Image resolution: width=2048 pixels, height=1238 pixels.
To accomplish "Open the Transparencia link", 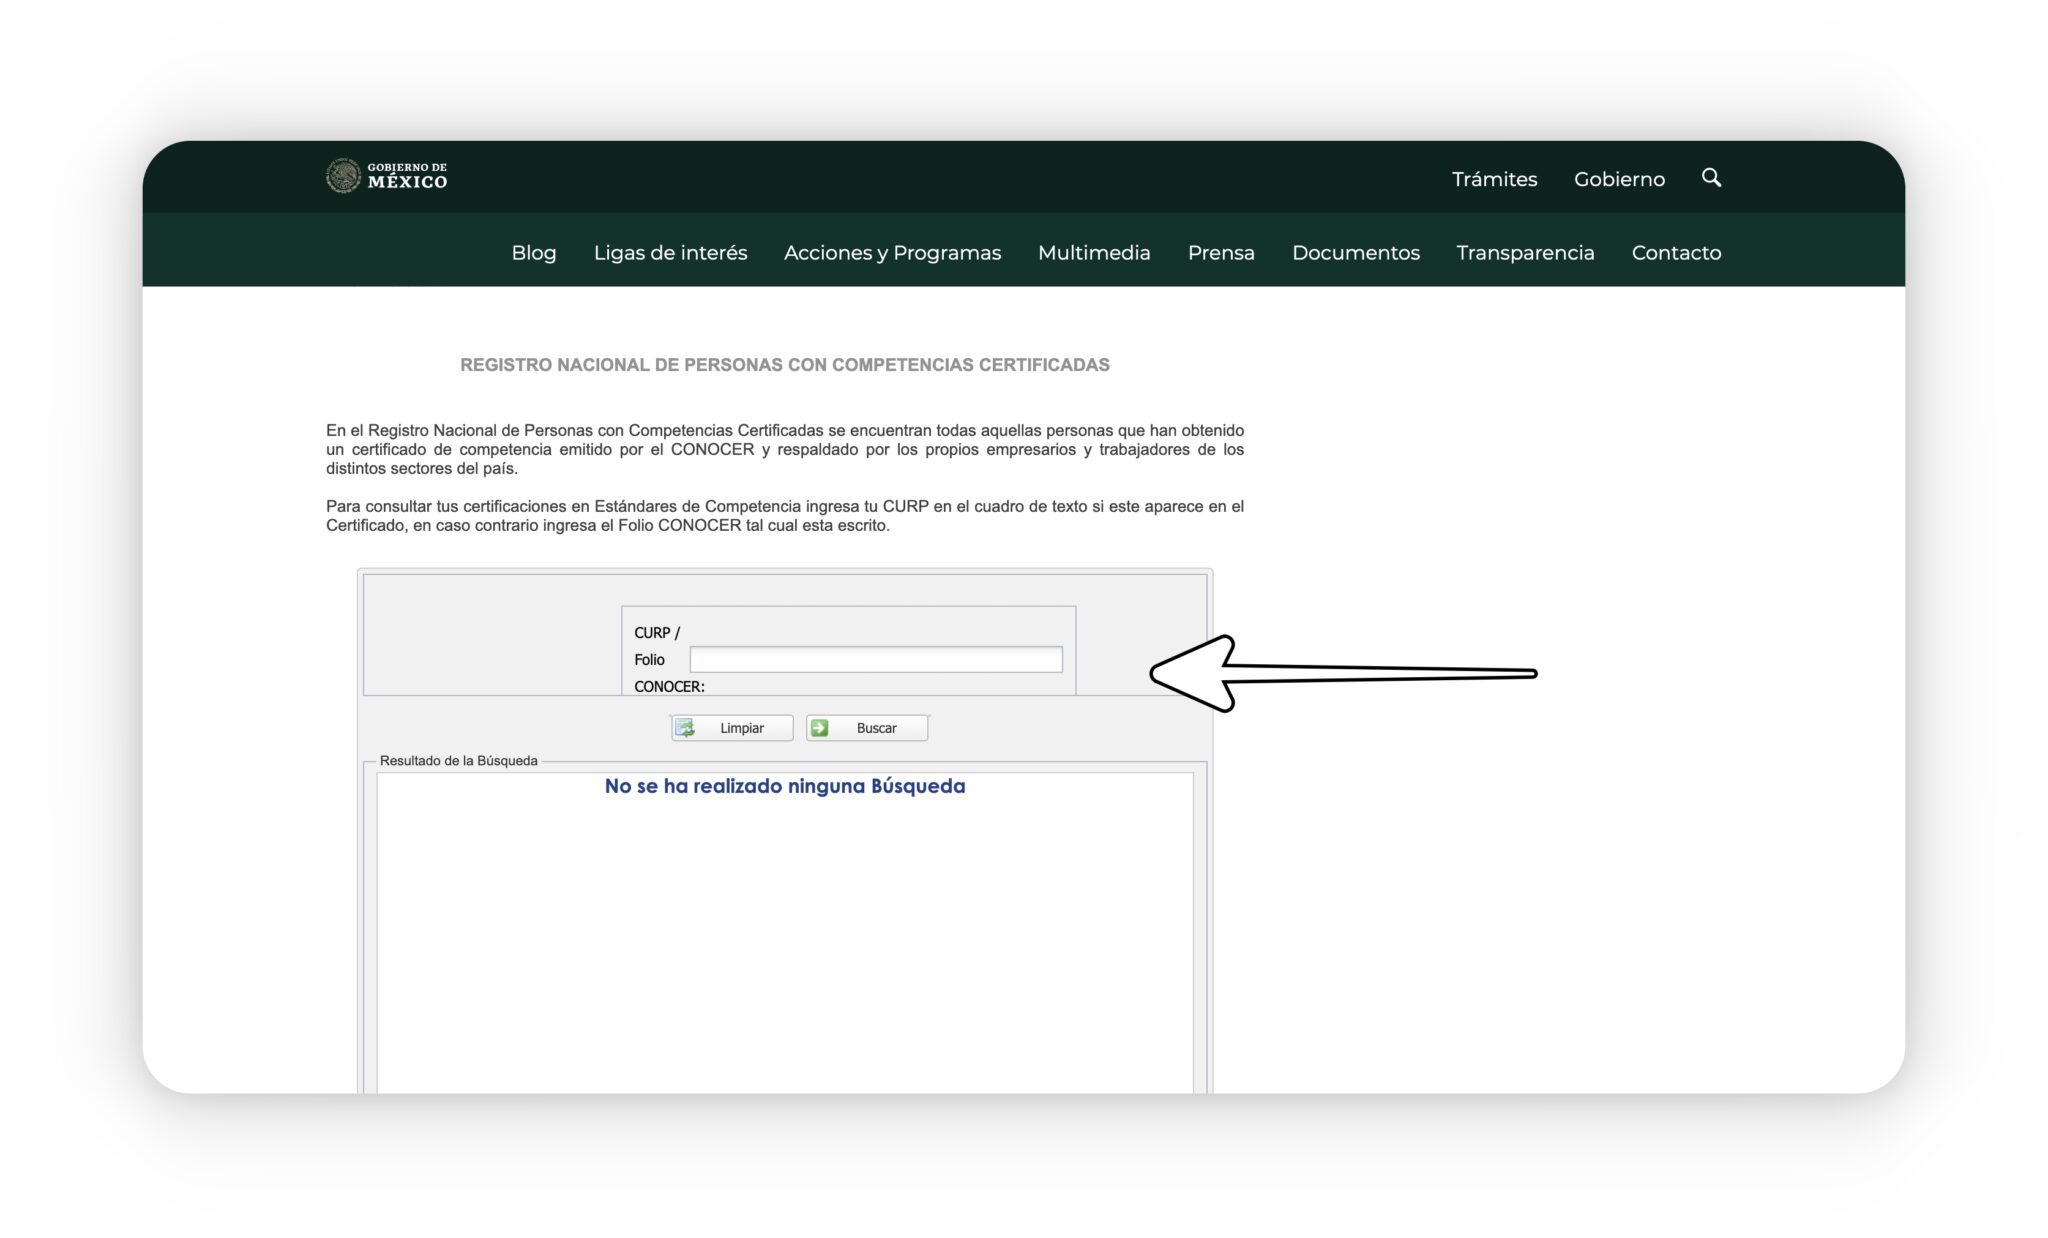I will click(1525, 253).
